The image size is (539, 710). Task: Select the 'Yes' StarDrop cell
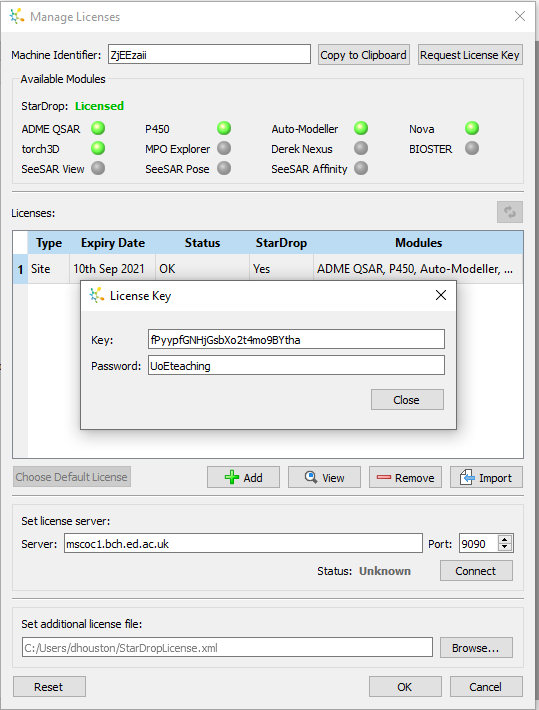point(281,269)
